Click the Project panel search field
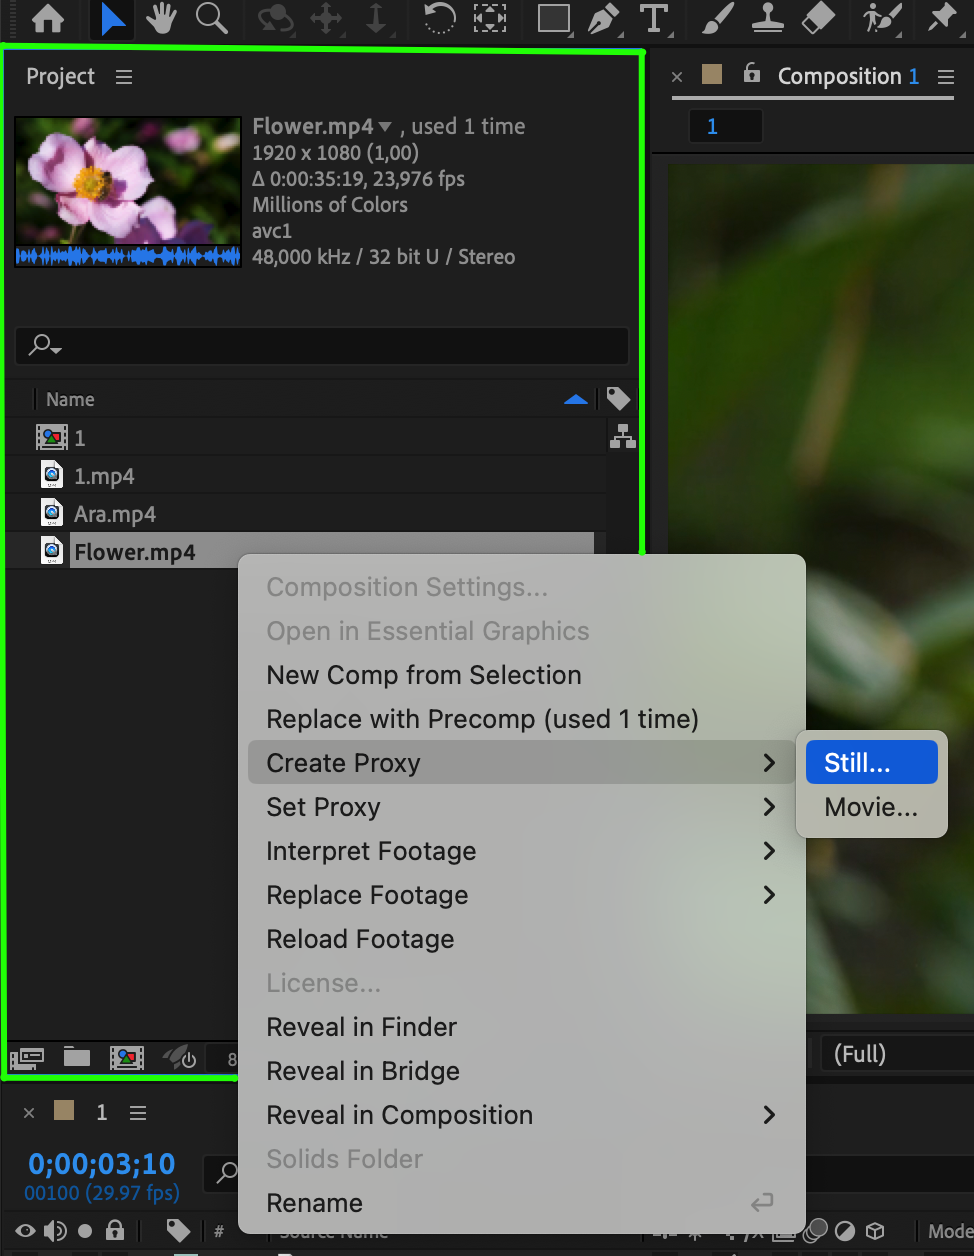The image size is (974, 1256). coord(322,346)
